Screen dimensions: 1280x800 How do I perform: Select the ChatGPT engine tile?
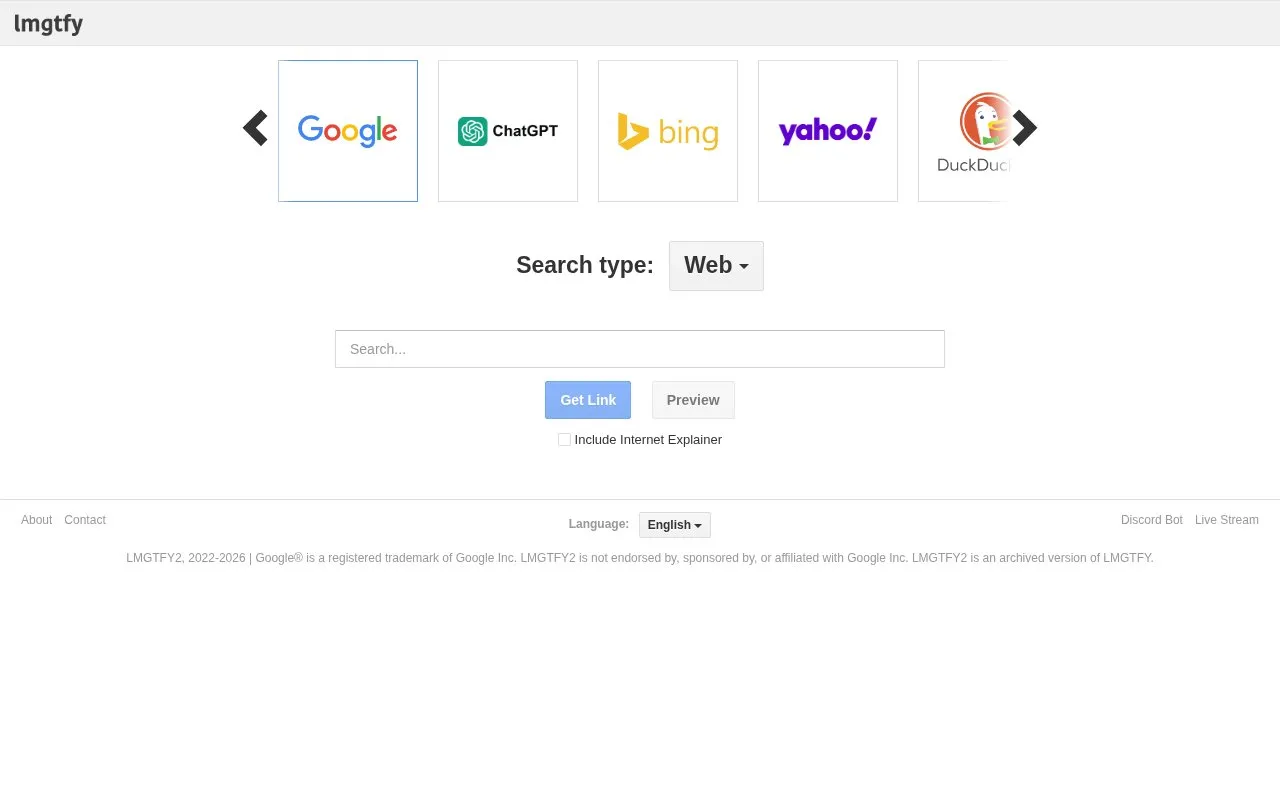click(508, 131)
